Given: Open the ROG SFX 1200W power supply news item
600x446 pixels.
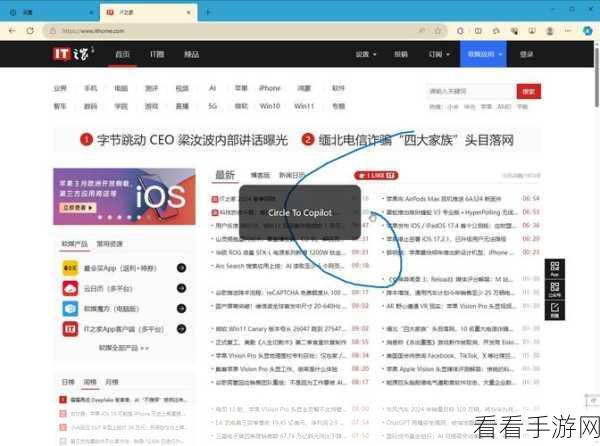Looking at the screenshot, I should pyautogui.click(x=279, y=252).
